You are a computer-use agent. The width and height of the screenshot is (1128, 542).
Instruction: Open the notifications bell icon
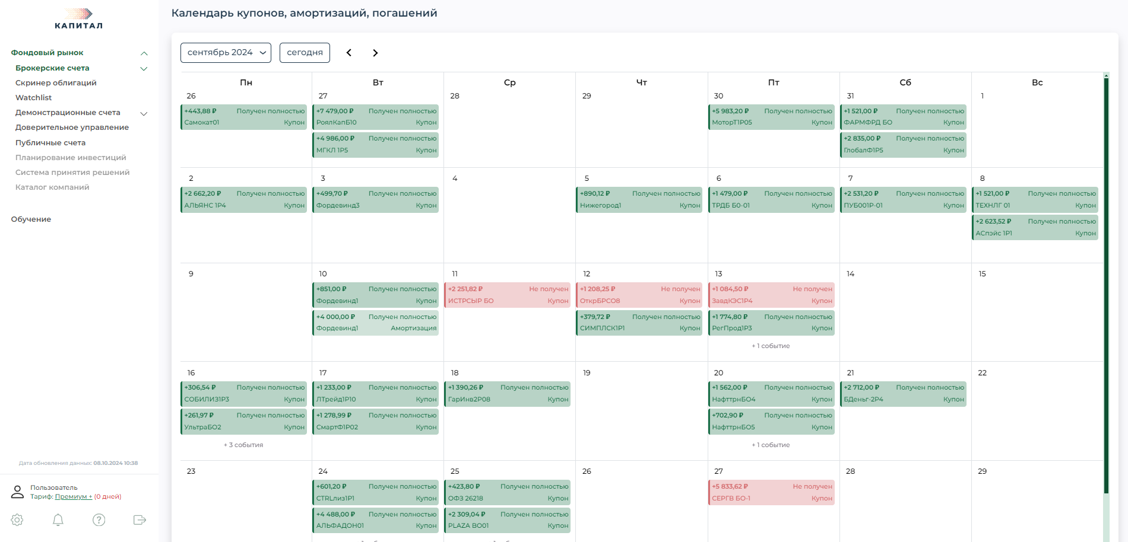[x=58, y=520]
